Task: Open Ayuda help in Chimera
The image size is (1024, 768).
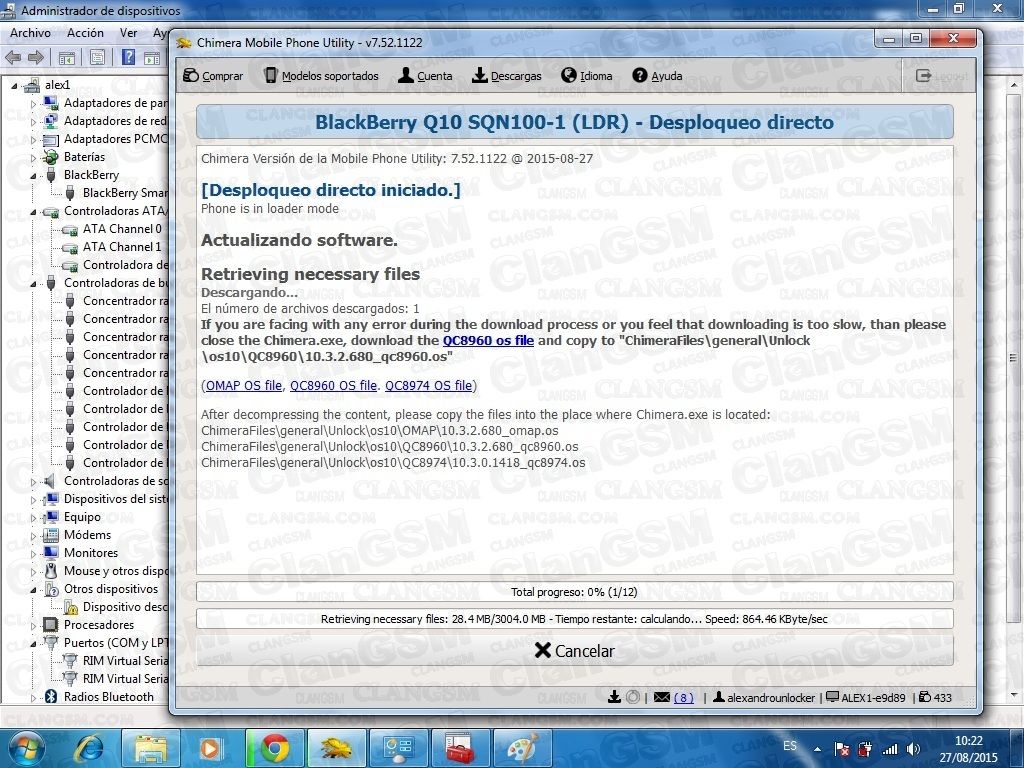Action: (657, 76)
